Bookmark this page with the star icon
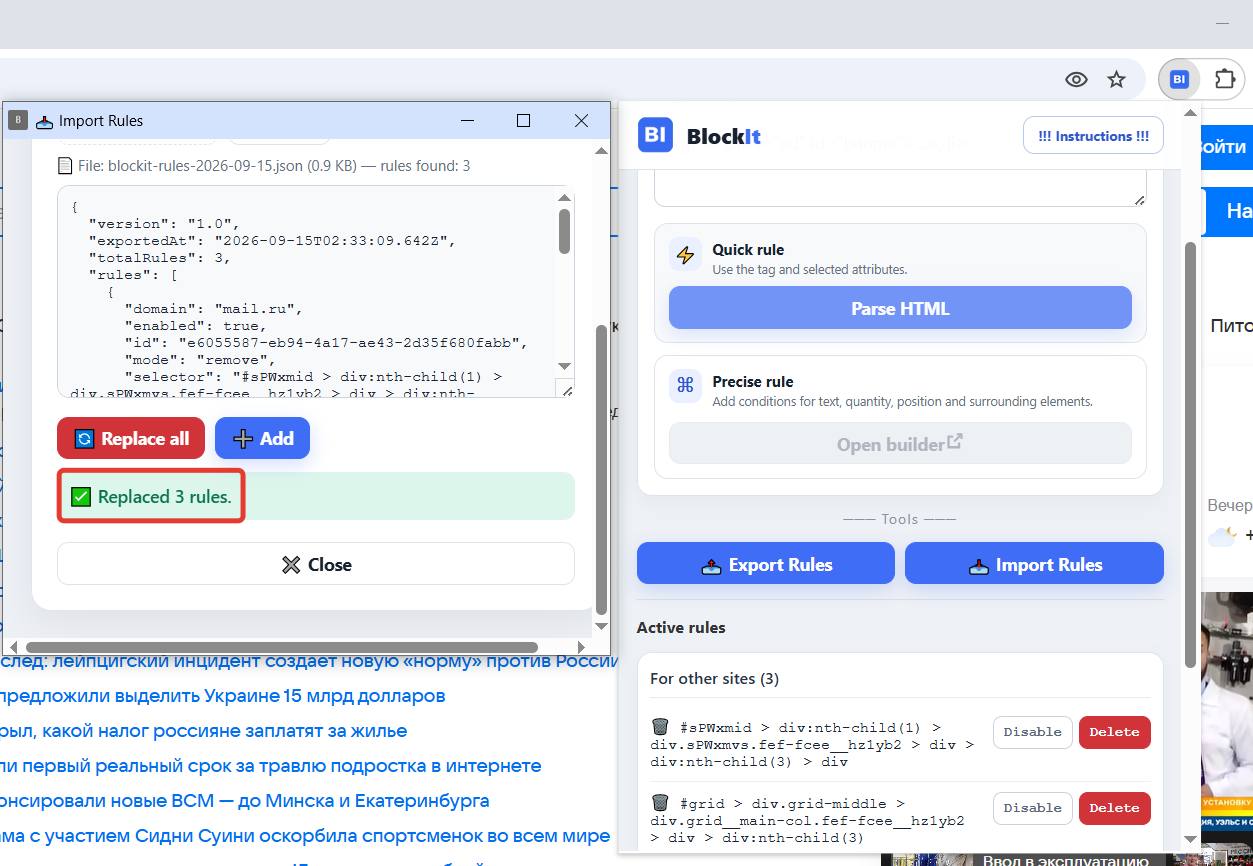Viewport: 1253px width, 866px height. [x=1116, y=80]
